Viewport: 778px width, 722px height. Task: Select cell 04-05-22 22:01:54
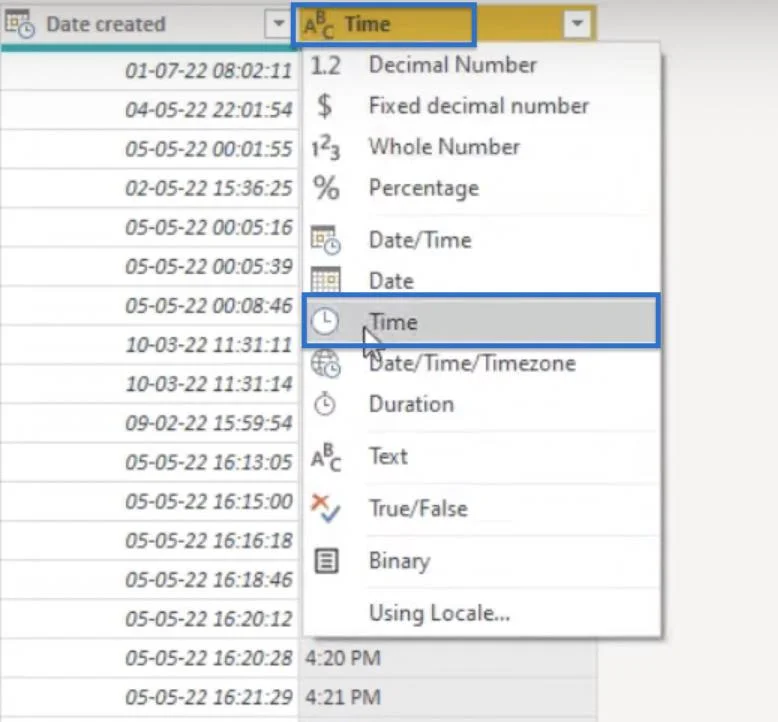(x=149, y=110)
